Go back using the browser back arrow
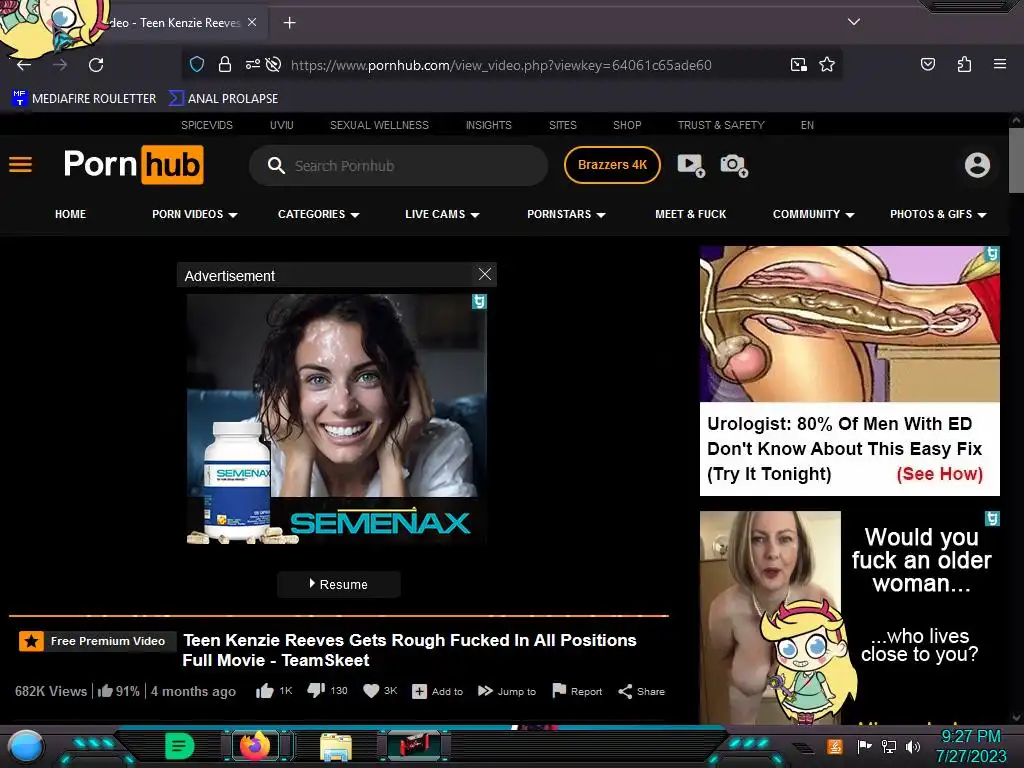This screenshot has height=768, width=1024. coord(24,65)
